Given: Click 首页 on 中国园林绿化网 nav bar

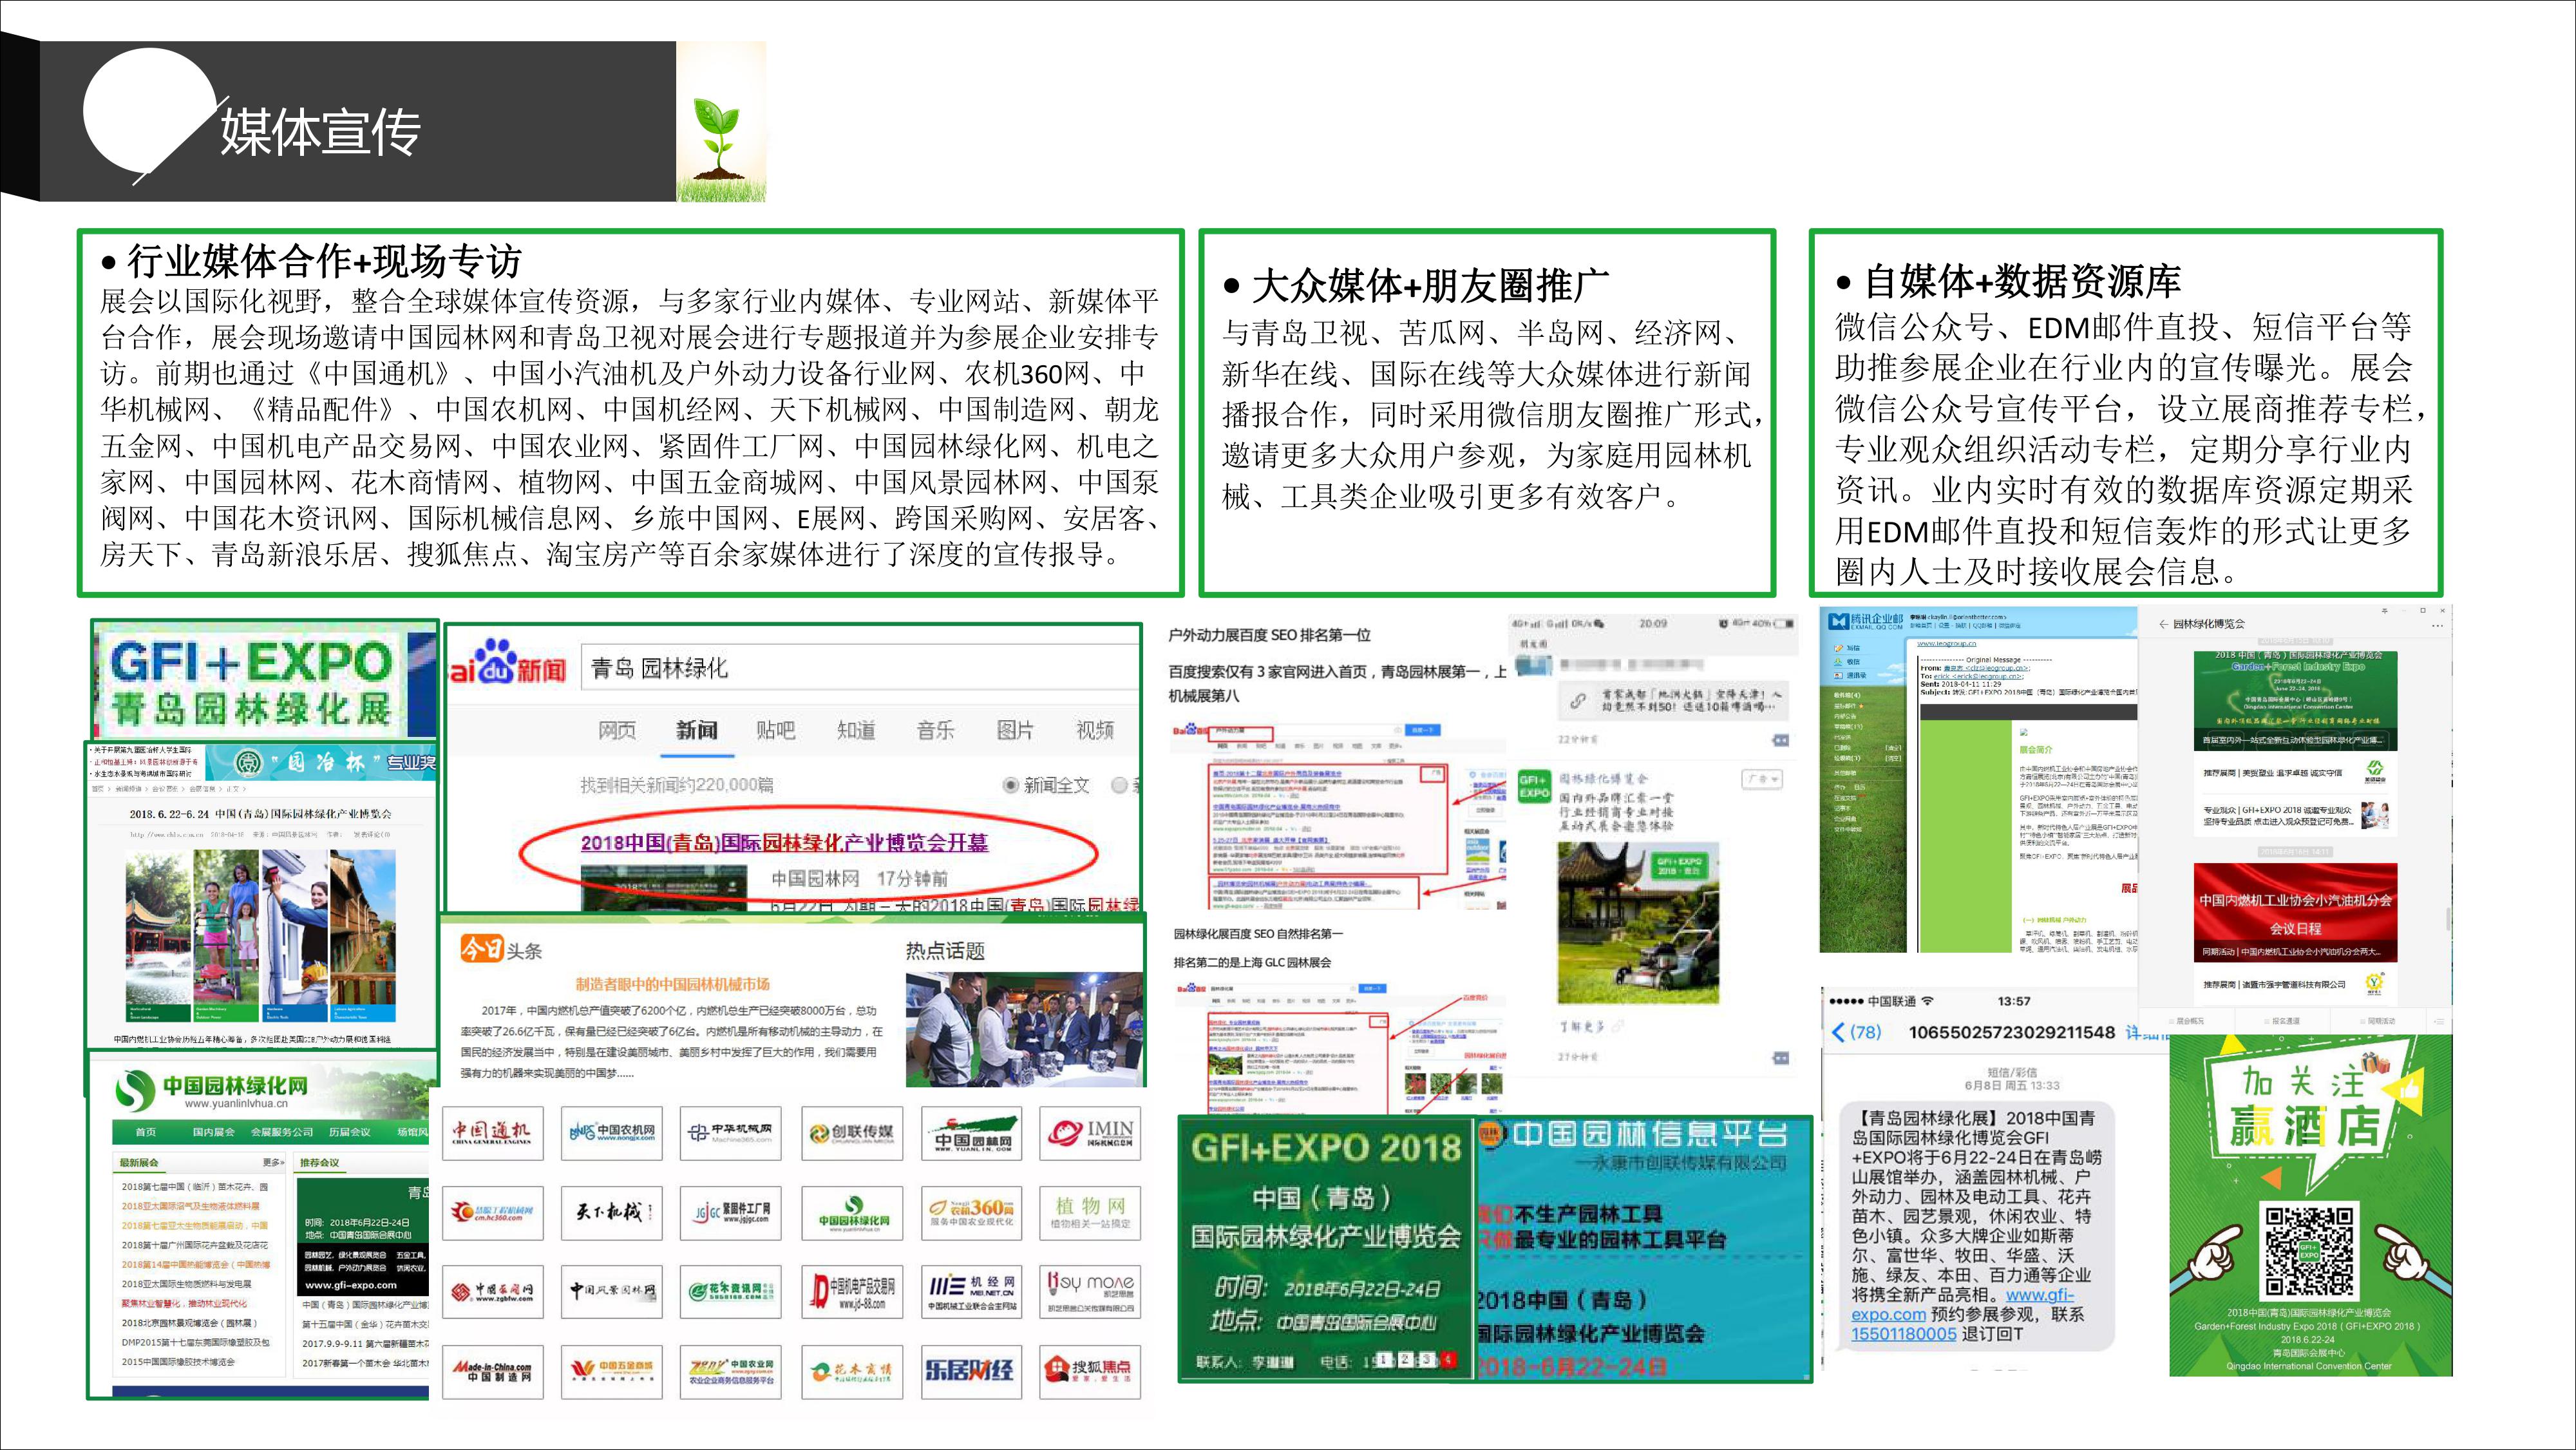Looking at the screenshot, I should tap(146, 1132).
